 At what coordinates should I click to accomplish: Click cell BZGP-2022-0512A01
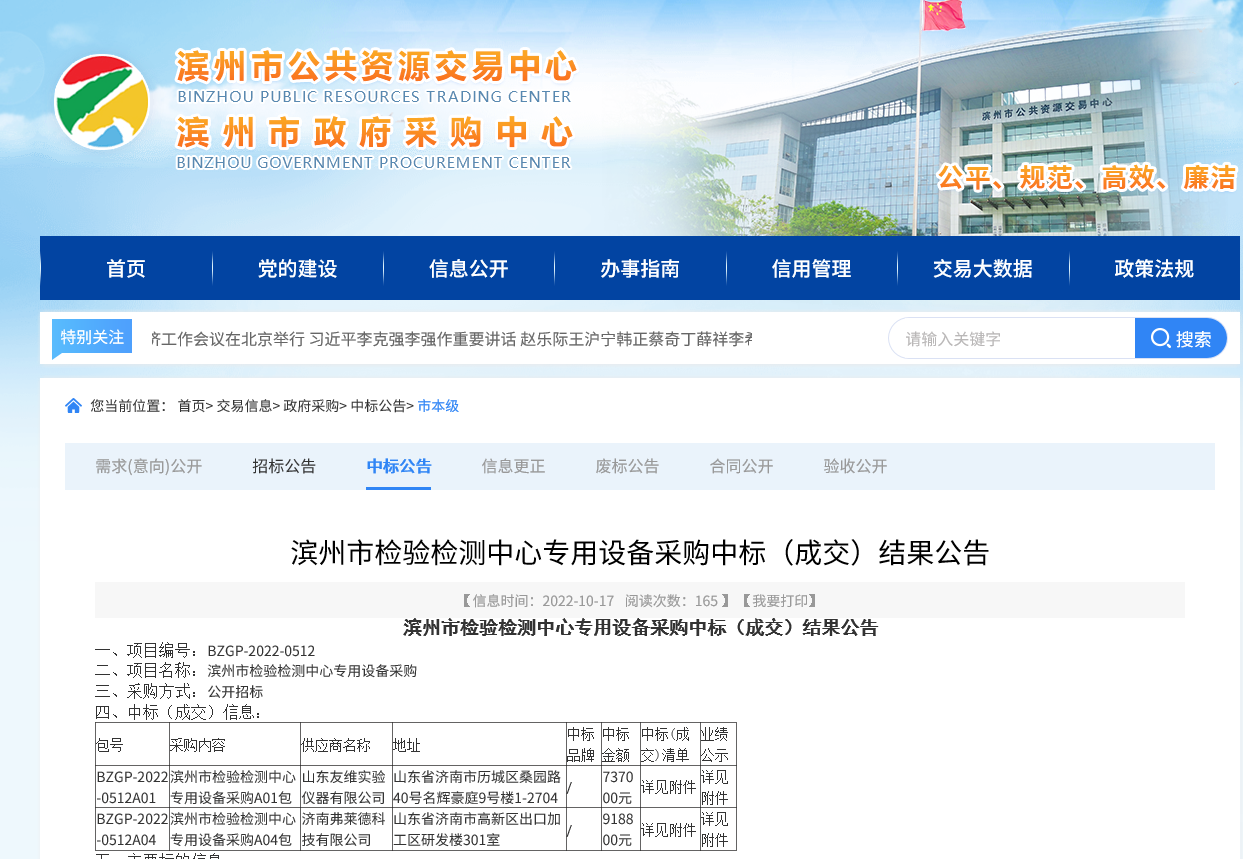[x=132, y=787]
